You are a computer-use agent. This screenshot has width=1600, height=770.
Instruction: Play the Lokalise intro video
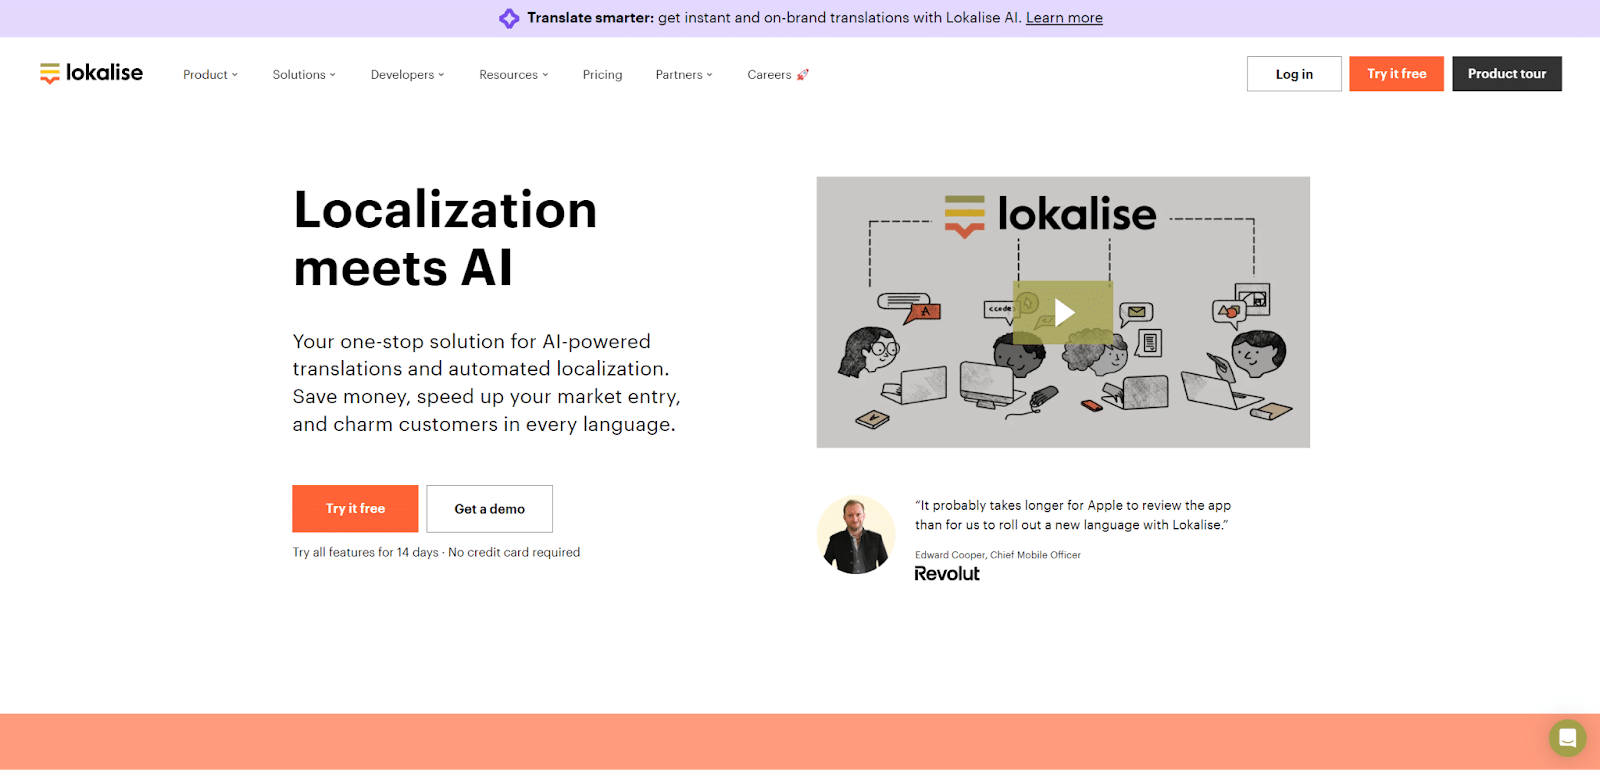[x=1063, y=313]
